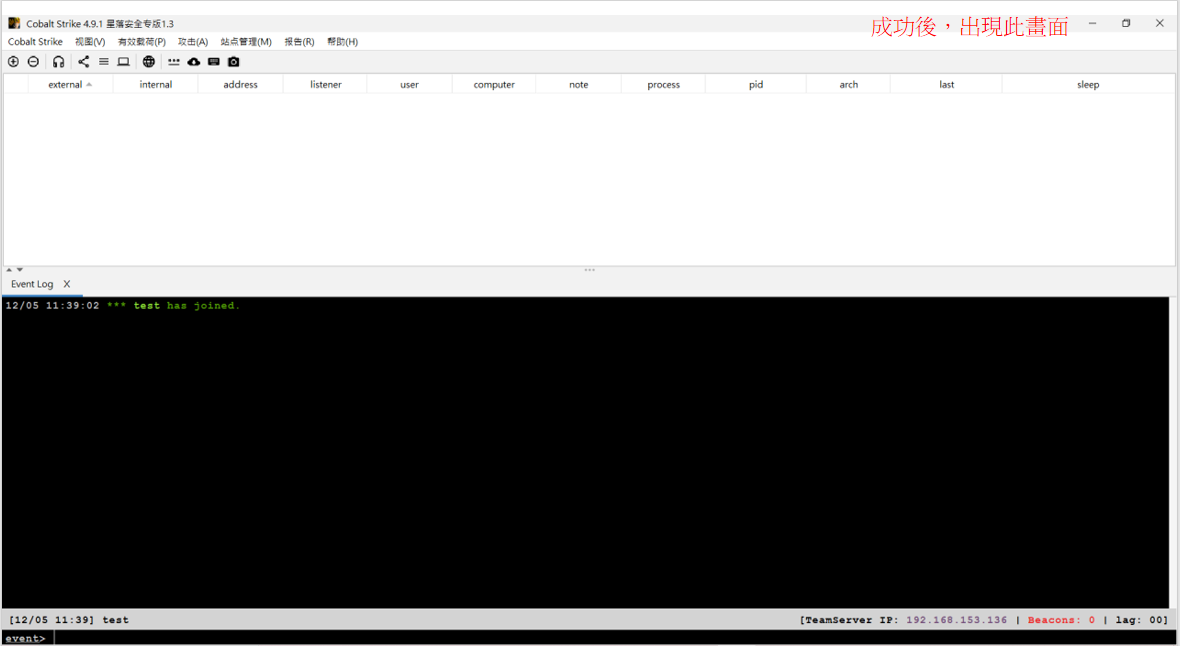Sort by the external column header
This screenshot has width=1180, height=646.
click(70, 84)
